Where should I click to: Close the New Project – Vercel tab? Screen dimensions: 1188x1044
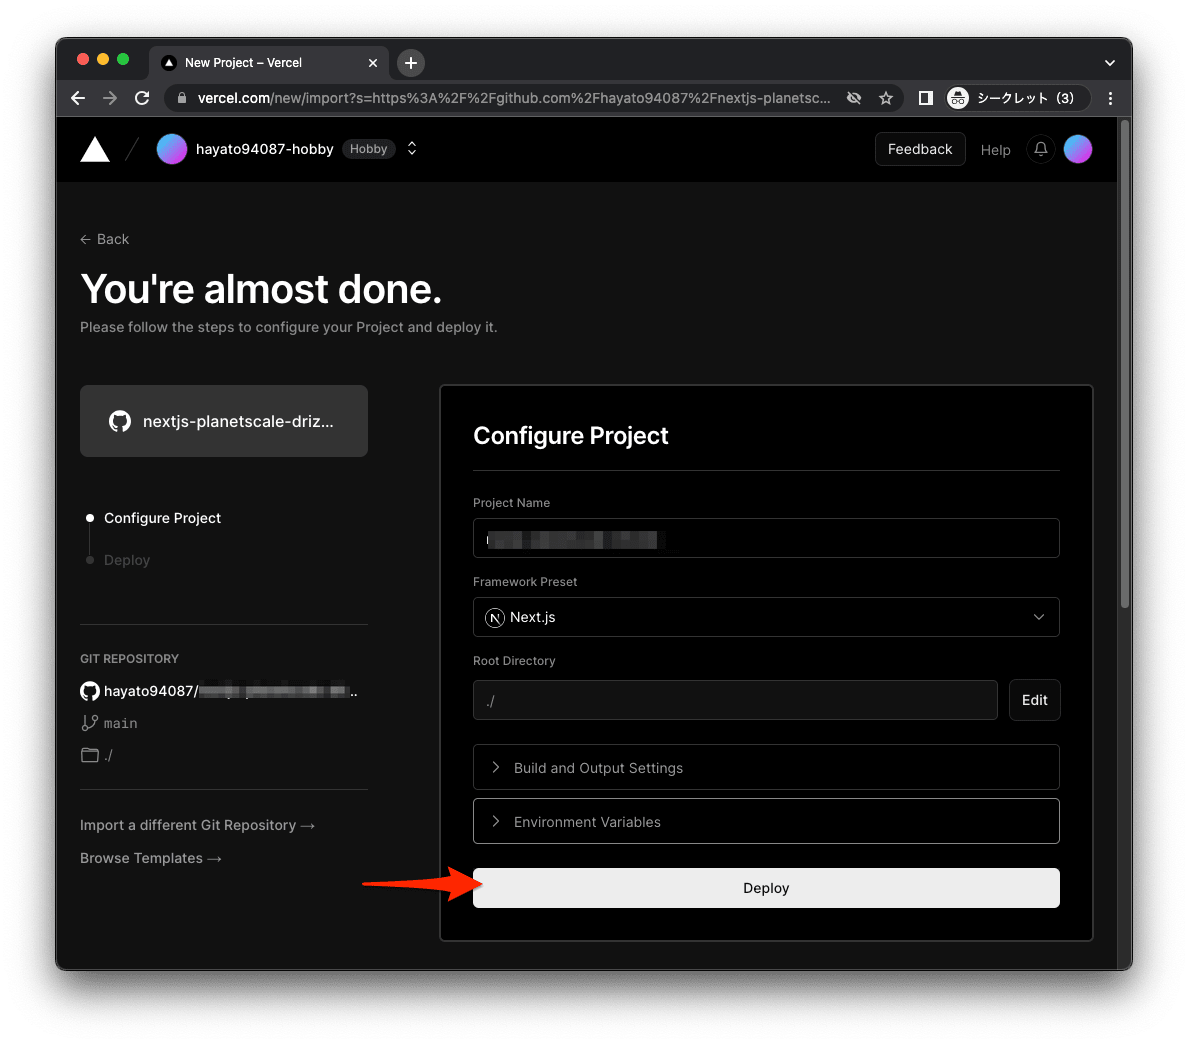click(373, 63)
